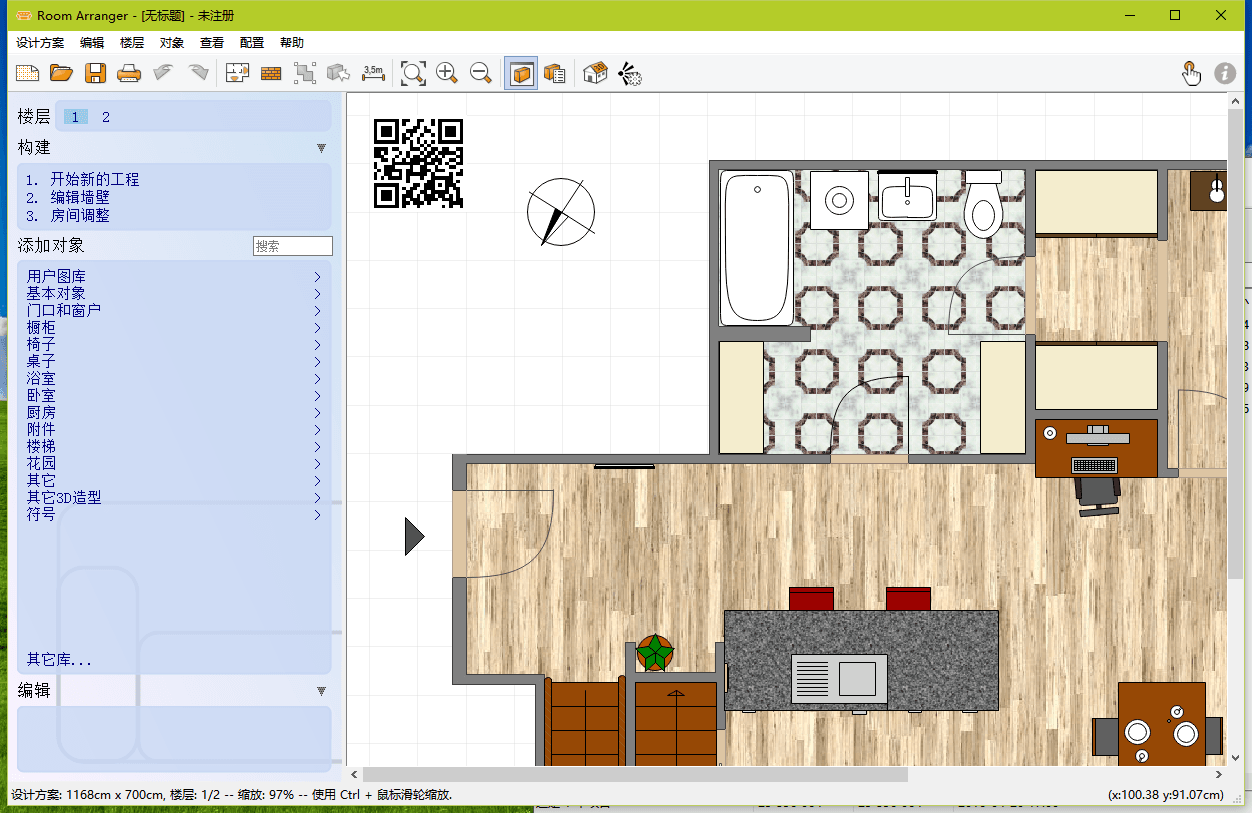Open the 设计方案 menu
1252x813 pixels.
click(x=40, y=43)
